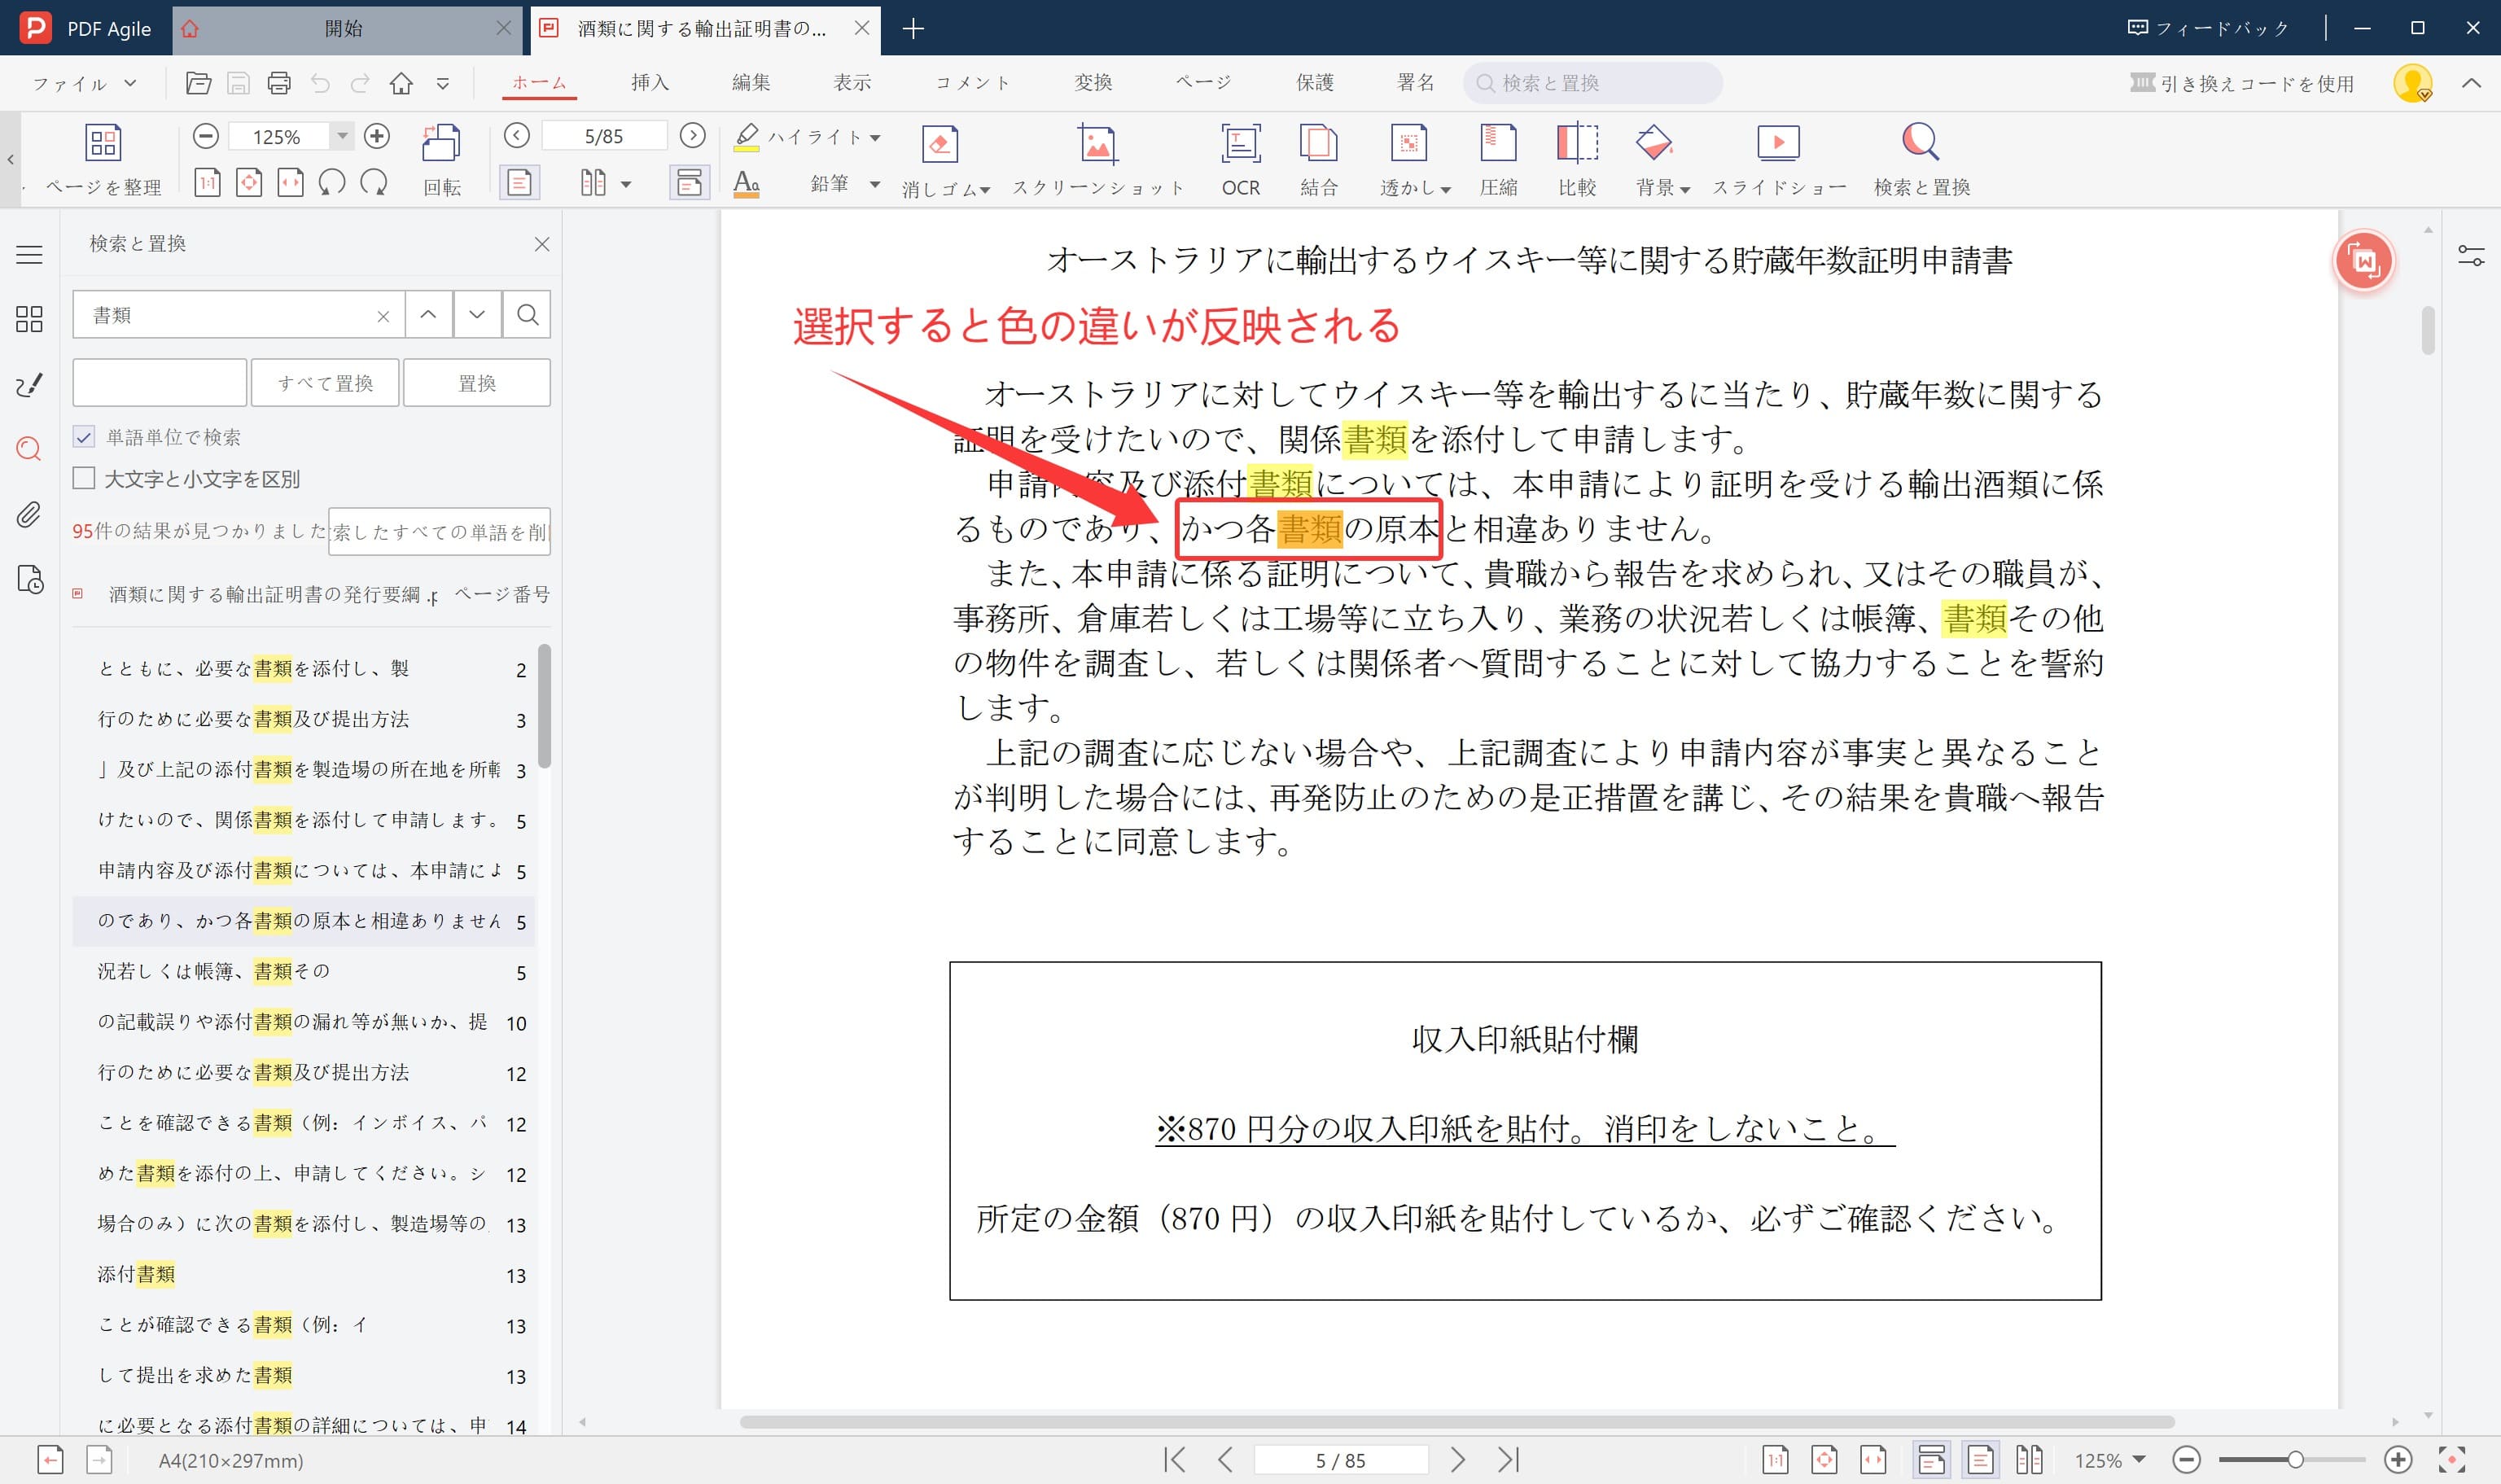Open ページを整理 to organize pages
The height and width of the screenshot is (1484, 2501).
pyautogui.click(x=103, y=158)
